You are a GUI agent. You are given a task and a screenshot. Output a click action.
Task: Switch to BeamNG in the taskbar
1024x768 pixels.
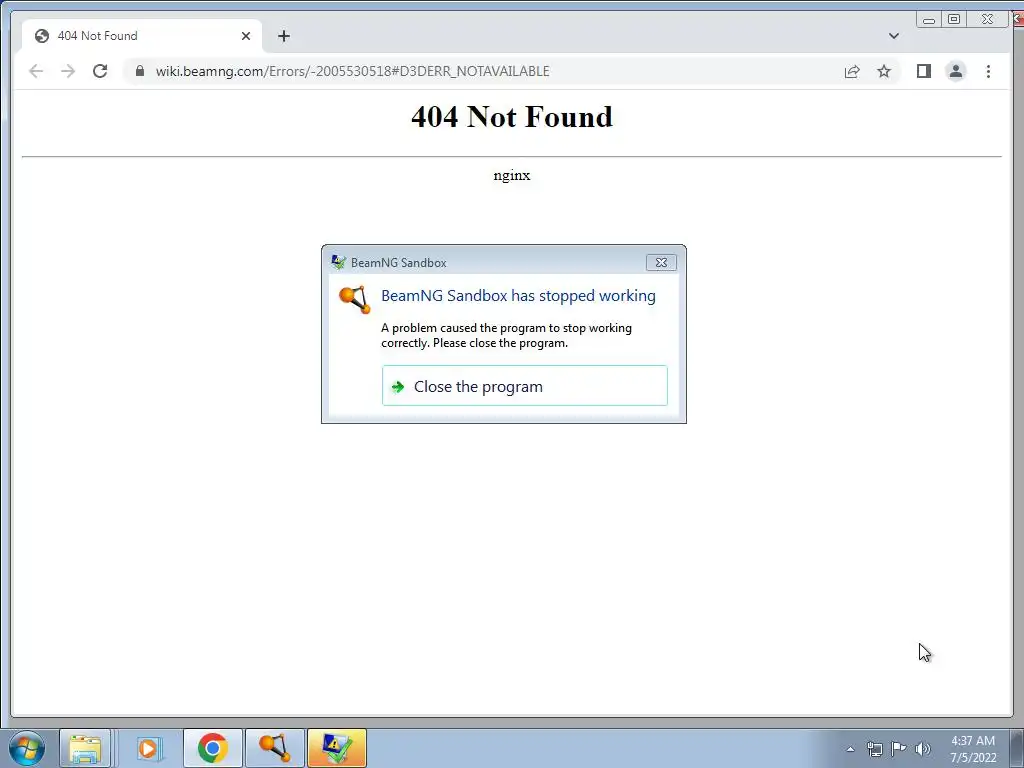point(274,748)
